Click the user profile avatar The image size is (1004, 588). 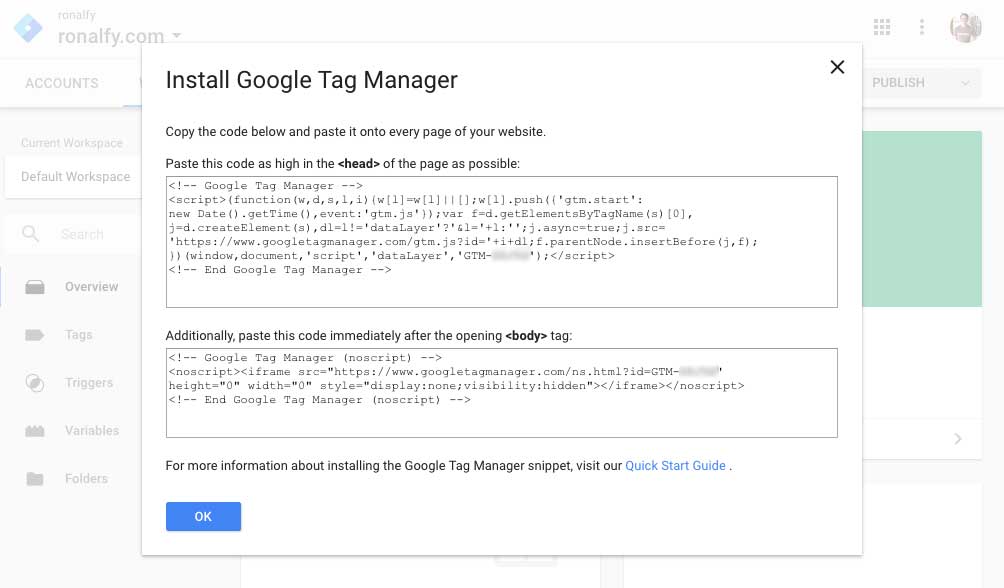click(x=966, y=27)
